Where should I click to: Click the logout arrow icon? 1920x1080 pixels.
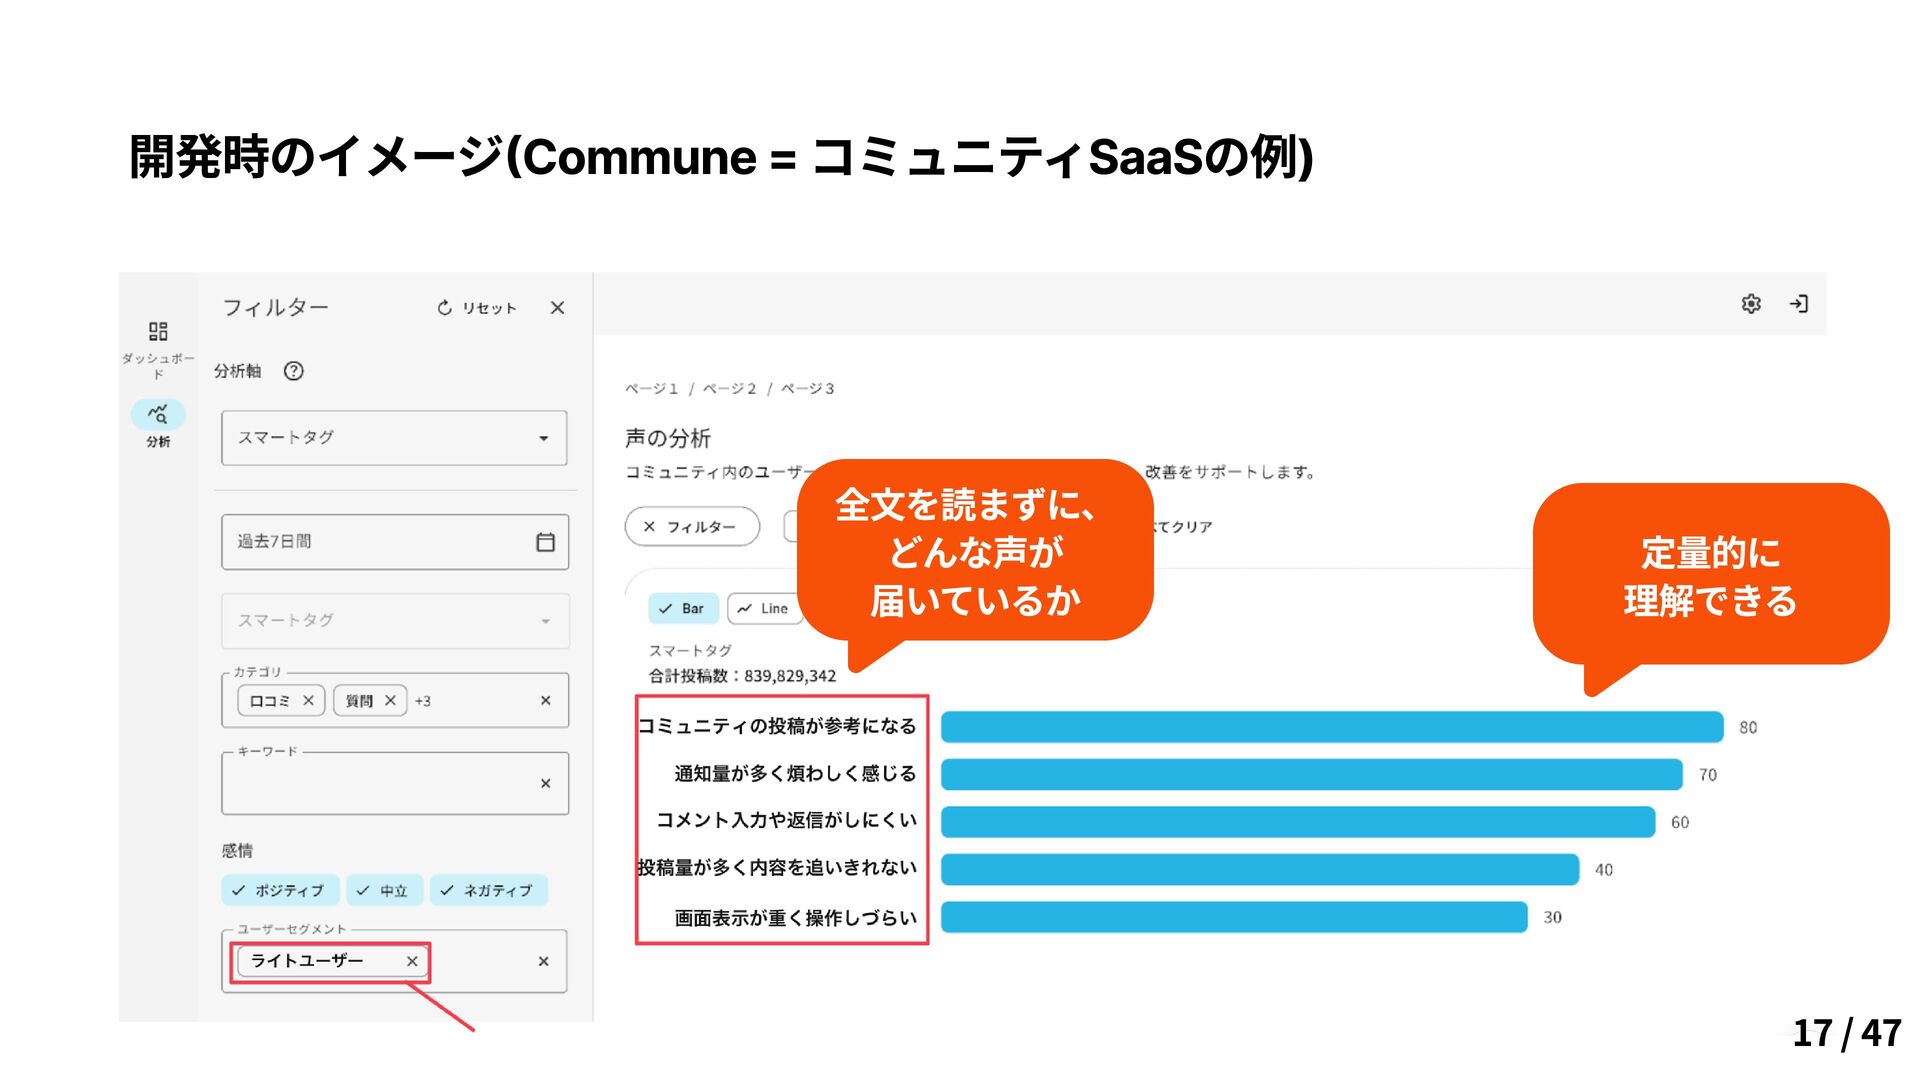(1799, 304)
